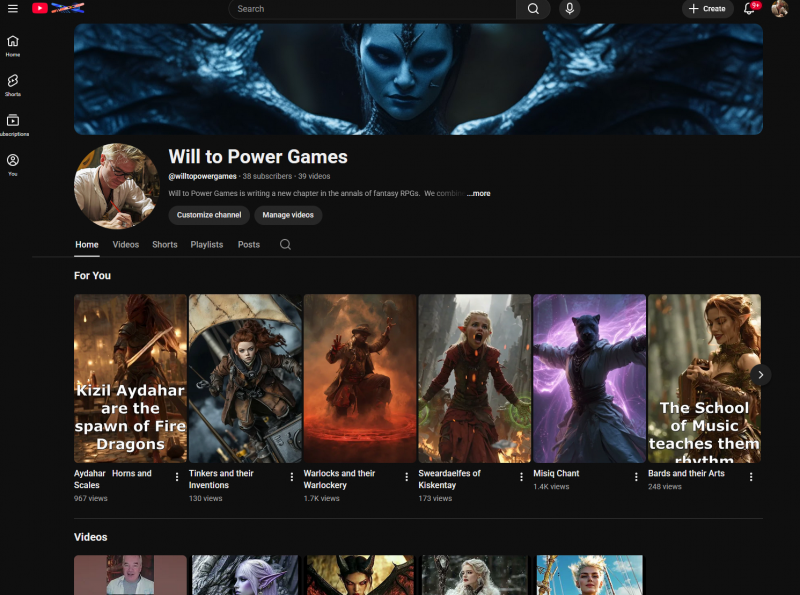Open Shorts from the sidebar
The image size is (800, 595).
pos(13,85)
